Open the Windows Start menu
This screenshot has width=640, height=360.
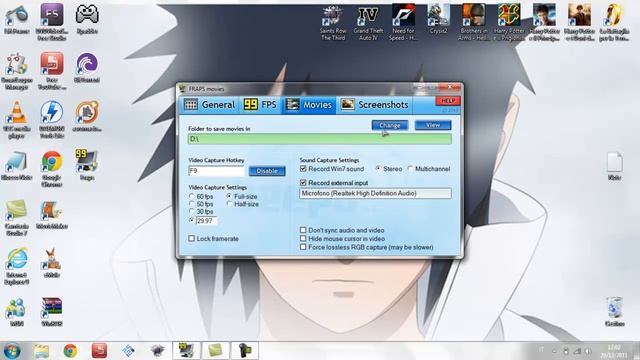pos(12,351)
